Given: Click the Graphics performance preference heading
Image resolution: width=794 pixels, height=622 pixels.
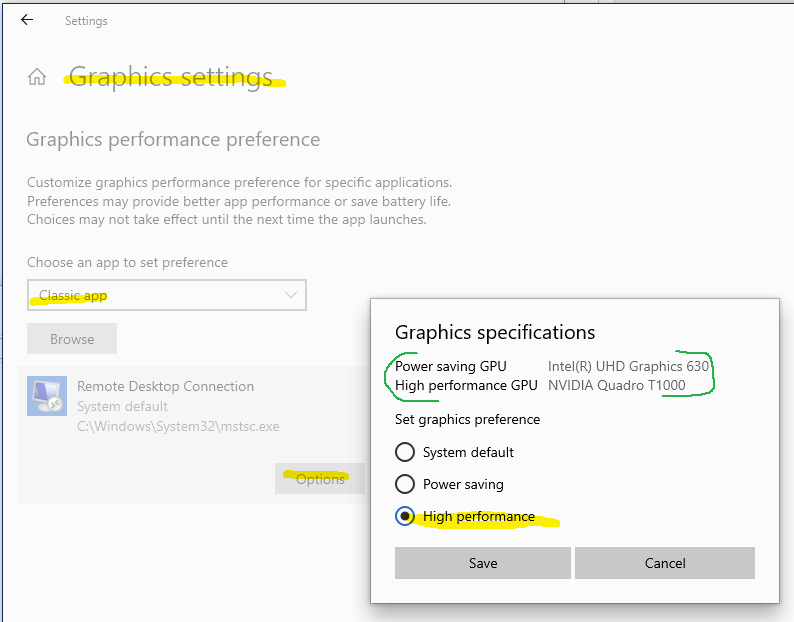Looking at the screenshot, I should (x=173, y=139).
